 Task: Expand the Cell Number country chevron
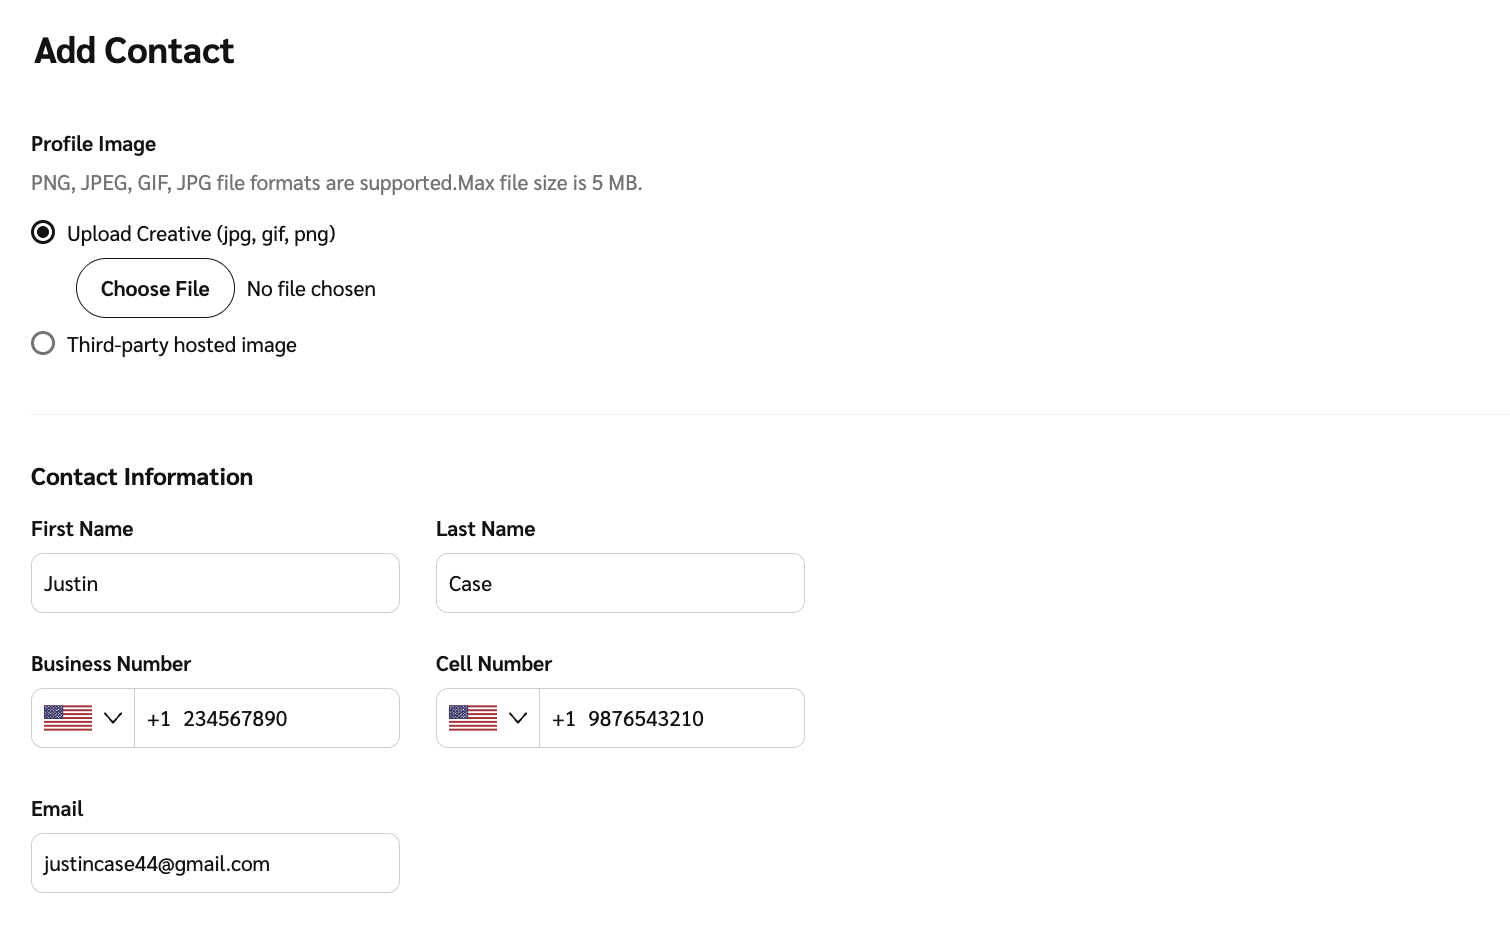click(x=518, y=718)
